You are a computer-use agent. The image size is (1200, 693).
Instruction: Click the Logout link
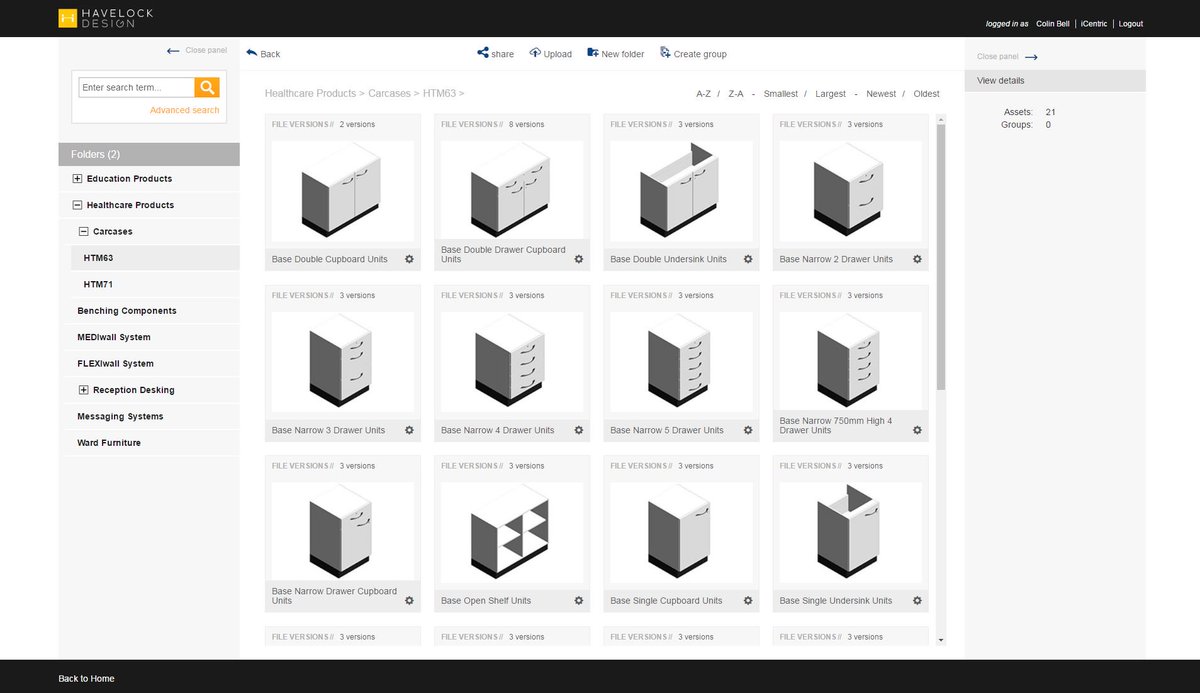(1130, 23)
